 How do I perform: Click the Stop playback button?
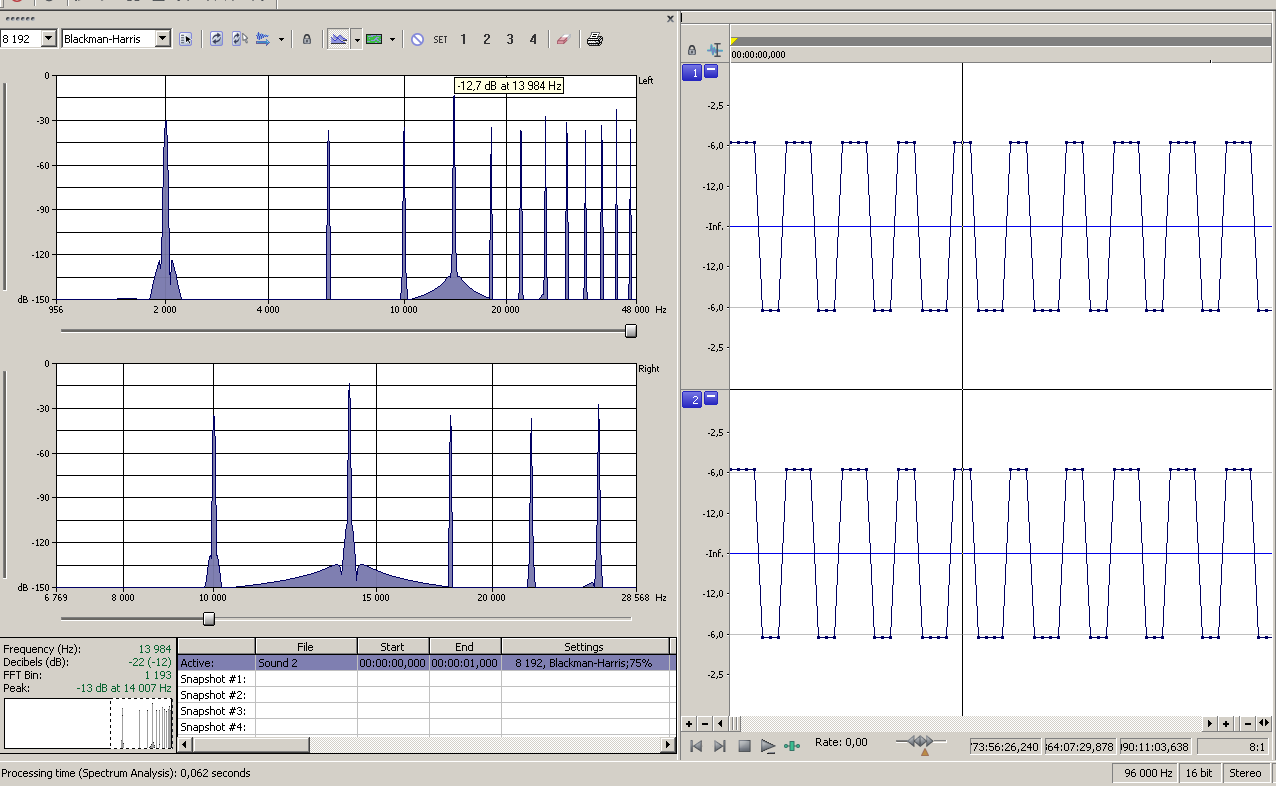744,746
